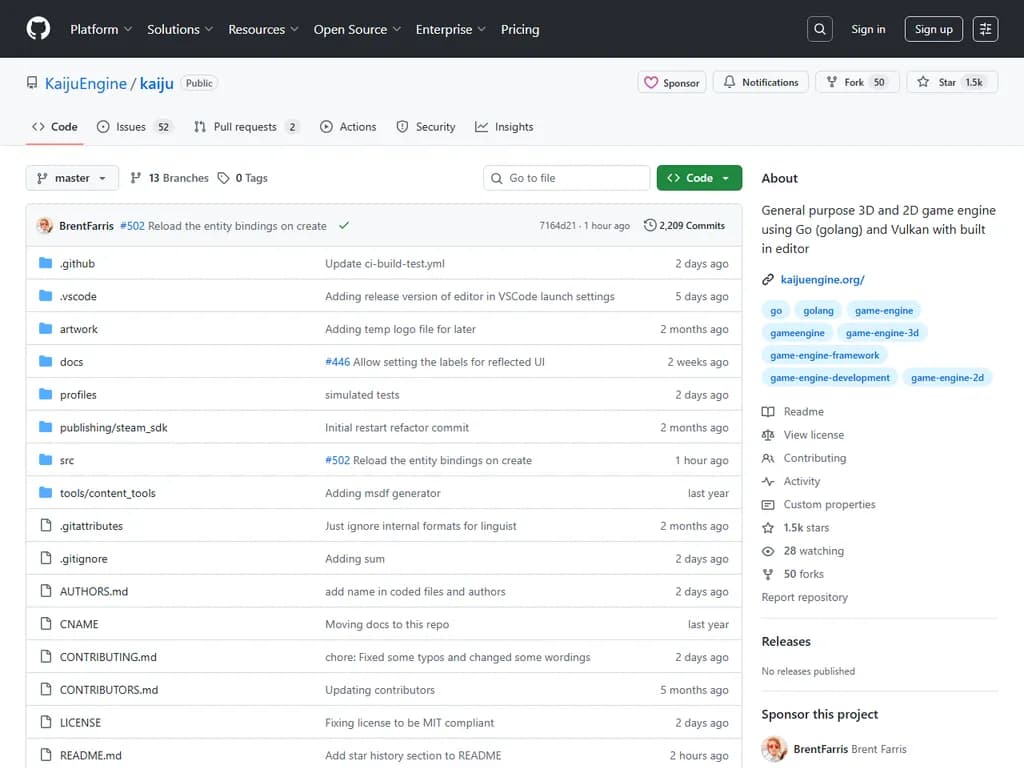Click BrentFarris avatar next to latest commit
1024x768 pixels.
[x=44, y=226]
